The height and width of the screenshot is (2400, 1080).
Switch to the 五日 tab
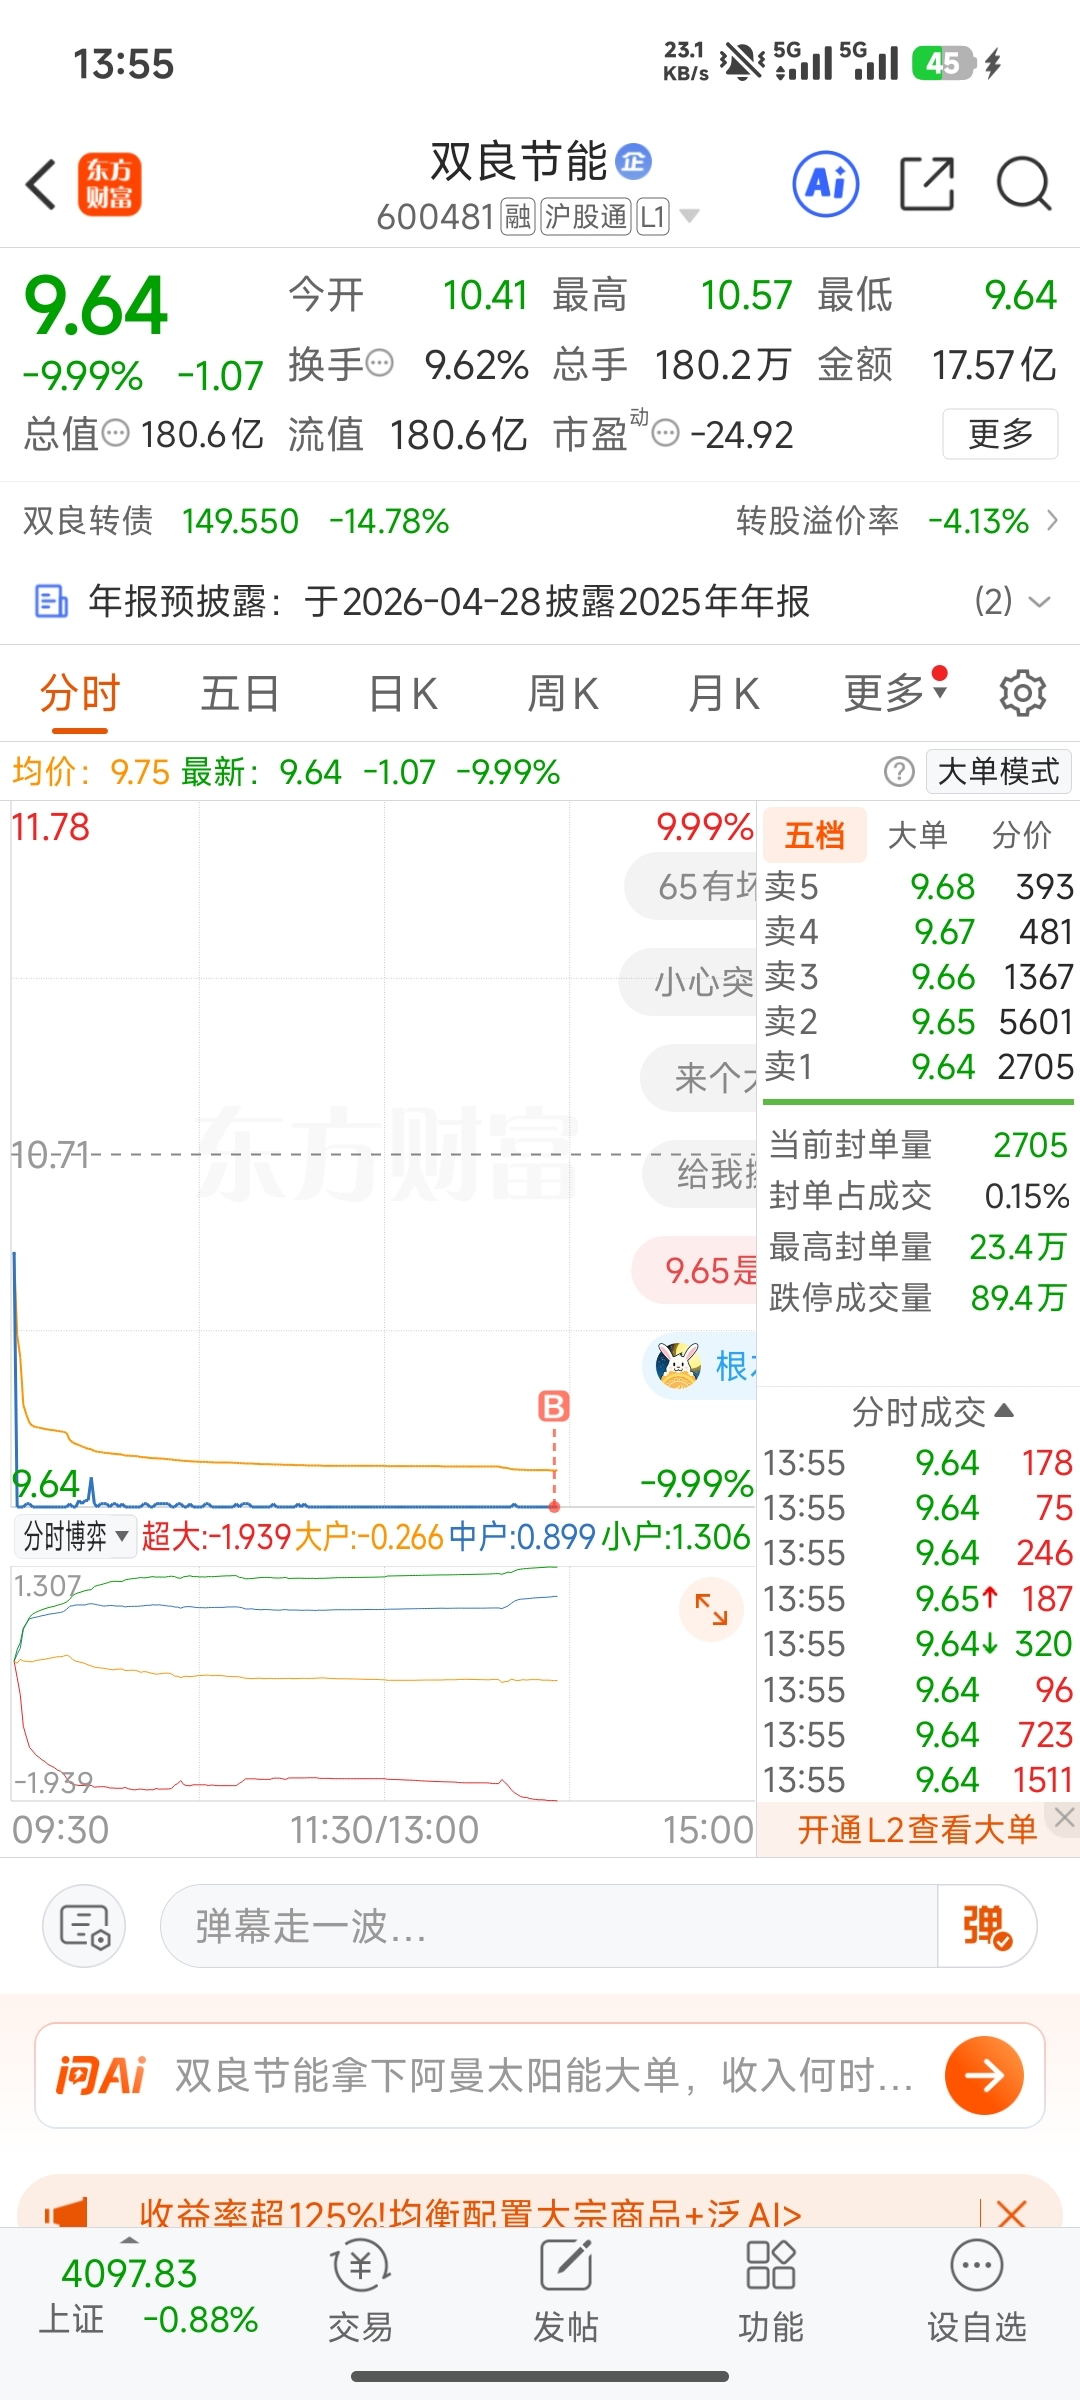pos(240,693)
